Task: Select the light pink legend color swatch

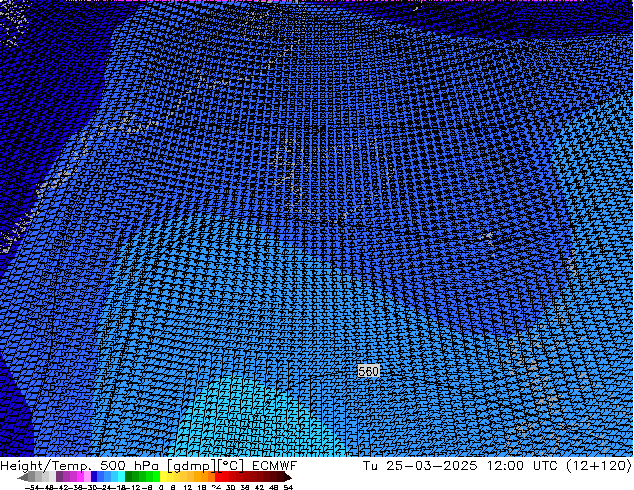Action: (x=87, y=477)
